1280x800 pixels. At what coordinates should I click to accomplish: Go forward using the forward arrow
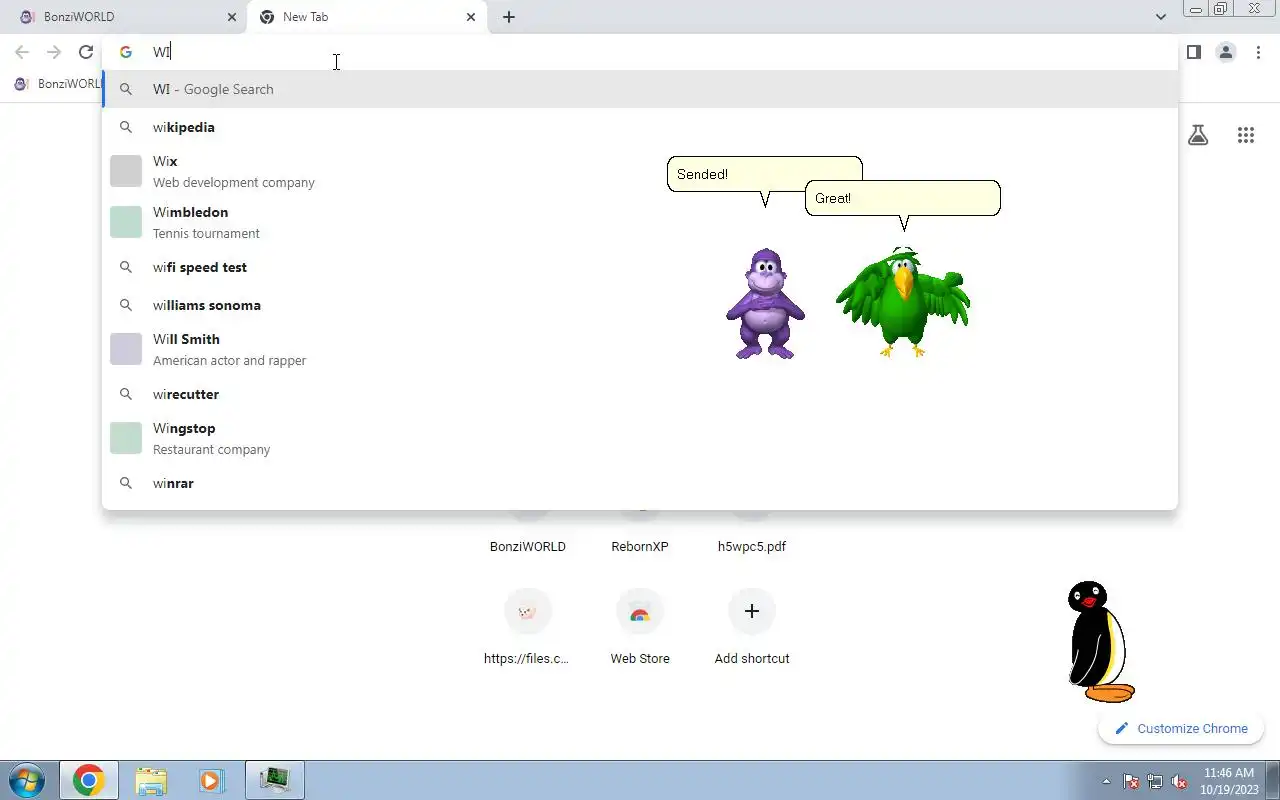[x=54, y=52]
